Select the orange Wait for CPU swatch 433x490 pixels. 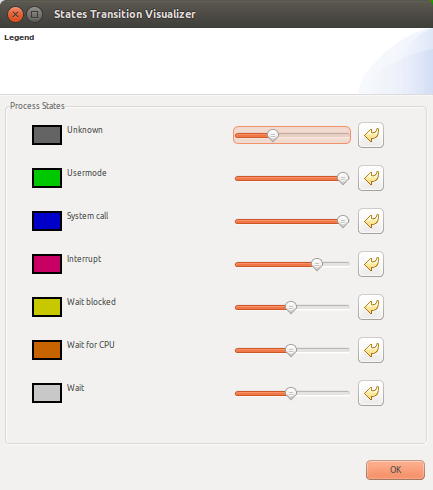[x=47, y=350]
